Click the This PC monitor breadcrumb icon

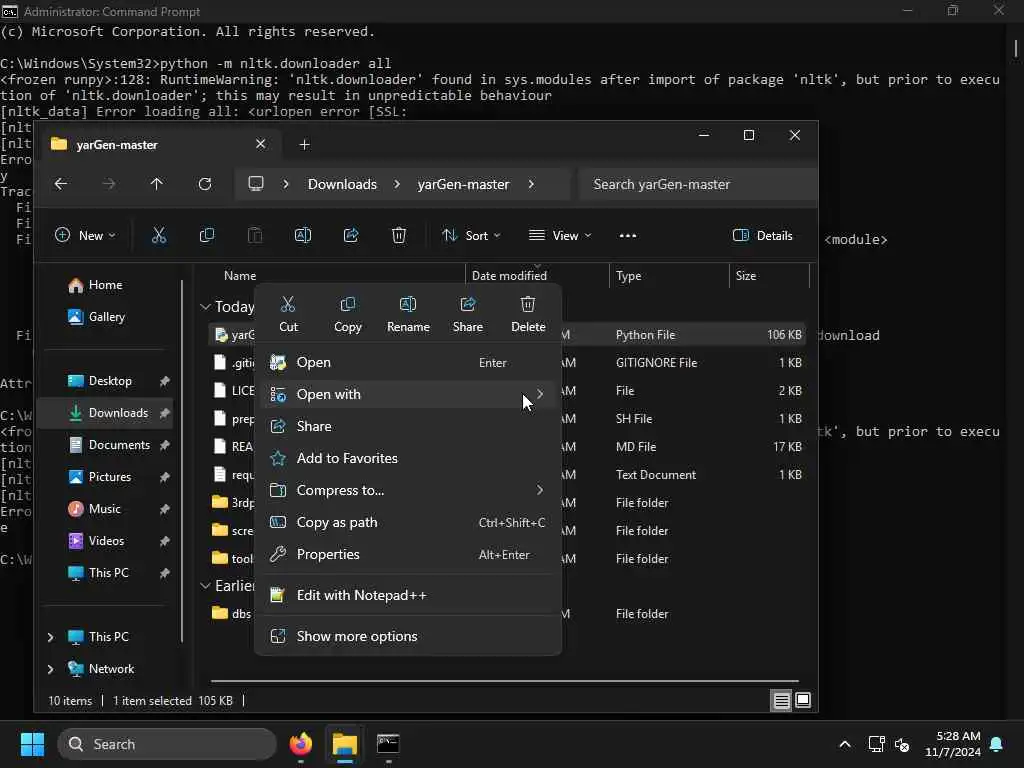pyautogui.click(x=256, y=184)
